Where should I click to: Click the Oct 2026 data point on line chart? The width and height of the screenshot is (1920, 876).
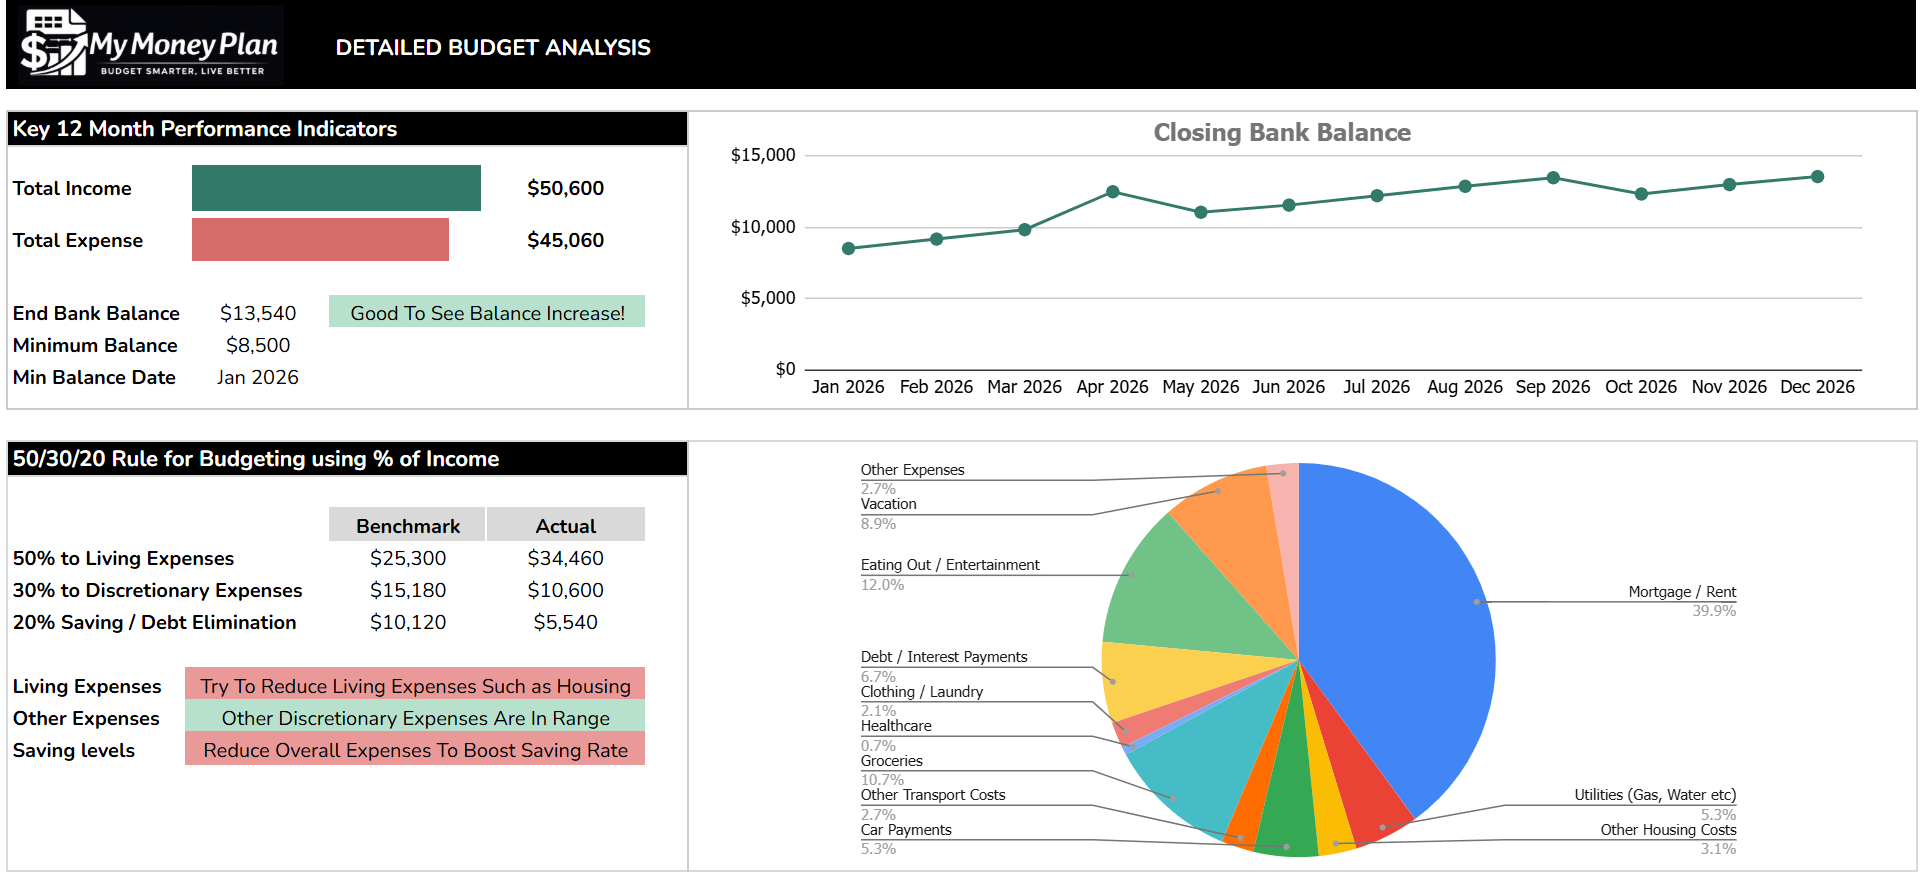[x=1641, y=194]
